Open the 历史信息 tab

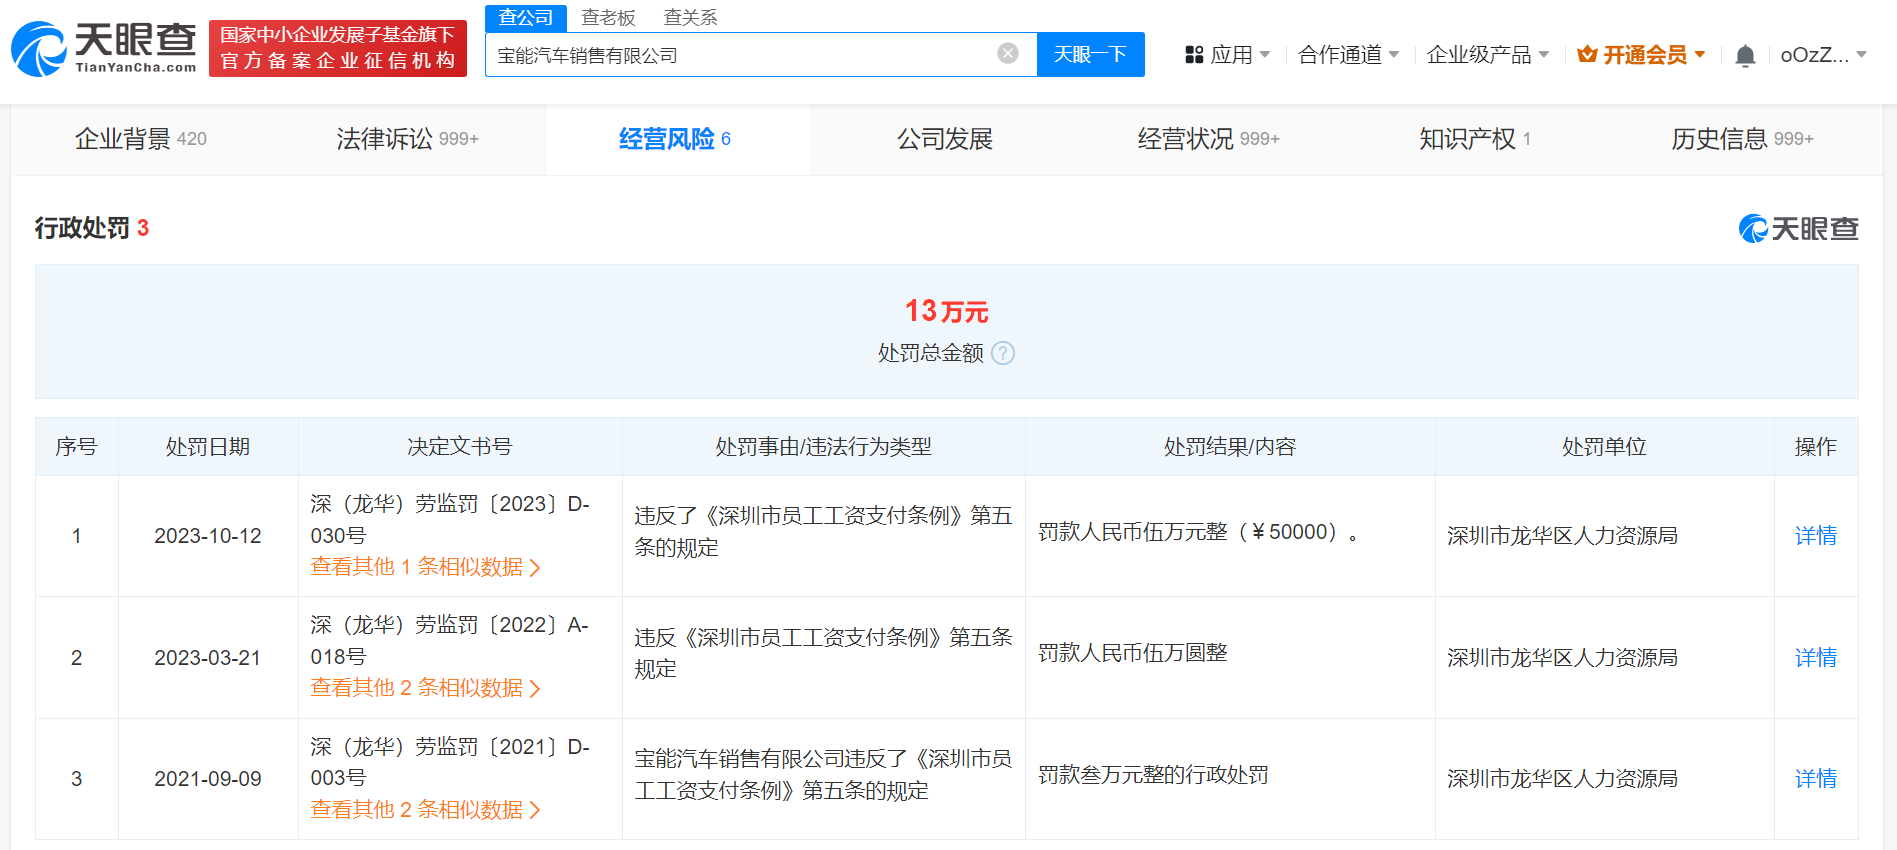[x=1742, y=139]
